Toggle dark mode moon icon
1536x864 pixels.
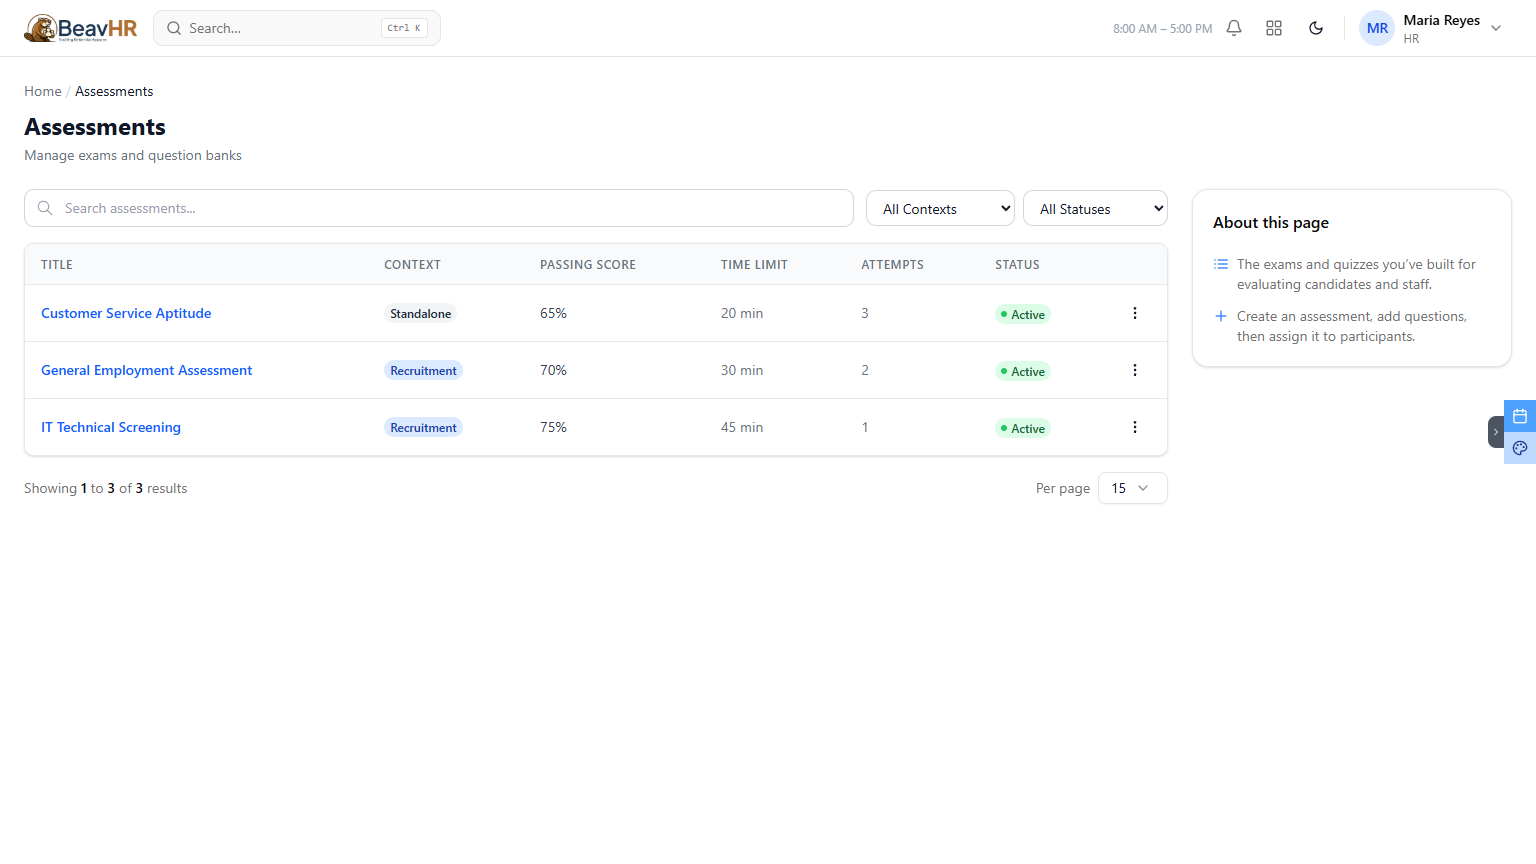pyautogui.click(x=1316, y=28)
